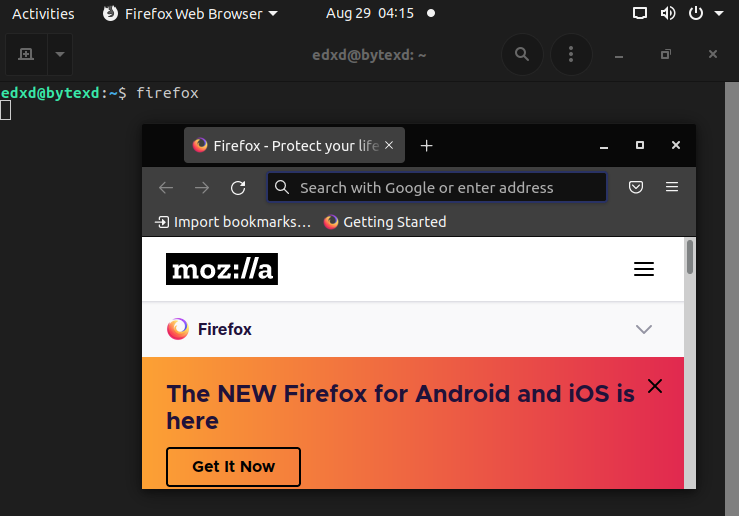The width and height of the screenshot is (739, 516).
Task: Open terminal kebab options menu
Action: pyautogui.click(x=571, y=54)
